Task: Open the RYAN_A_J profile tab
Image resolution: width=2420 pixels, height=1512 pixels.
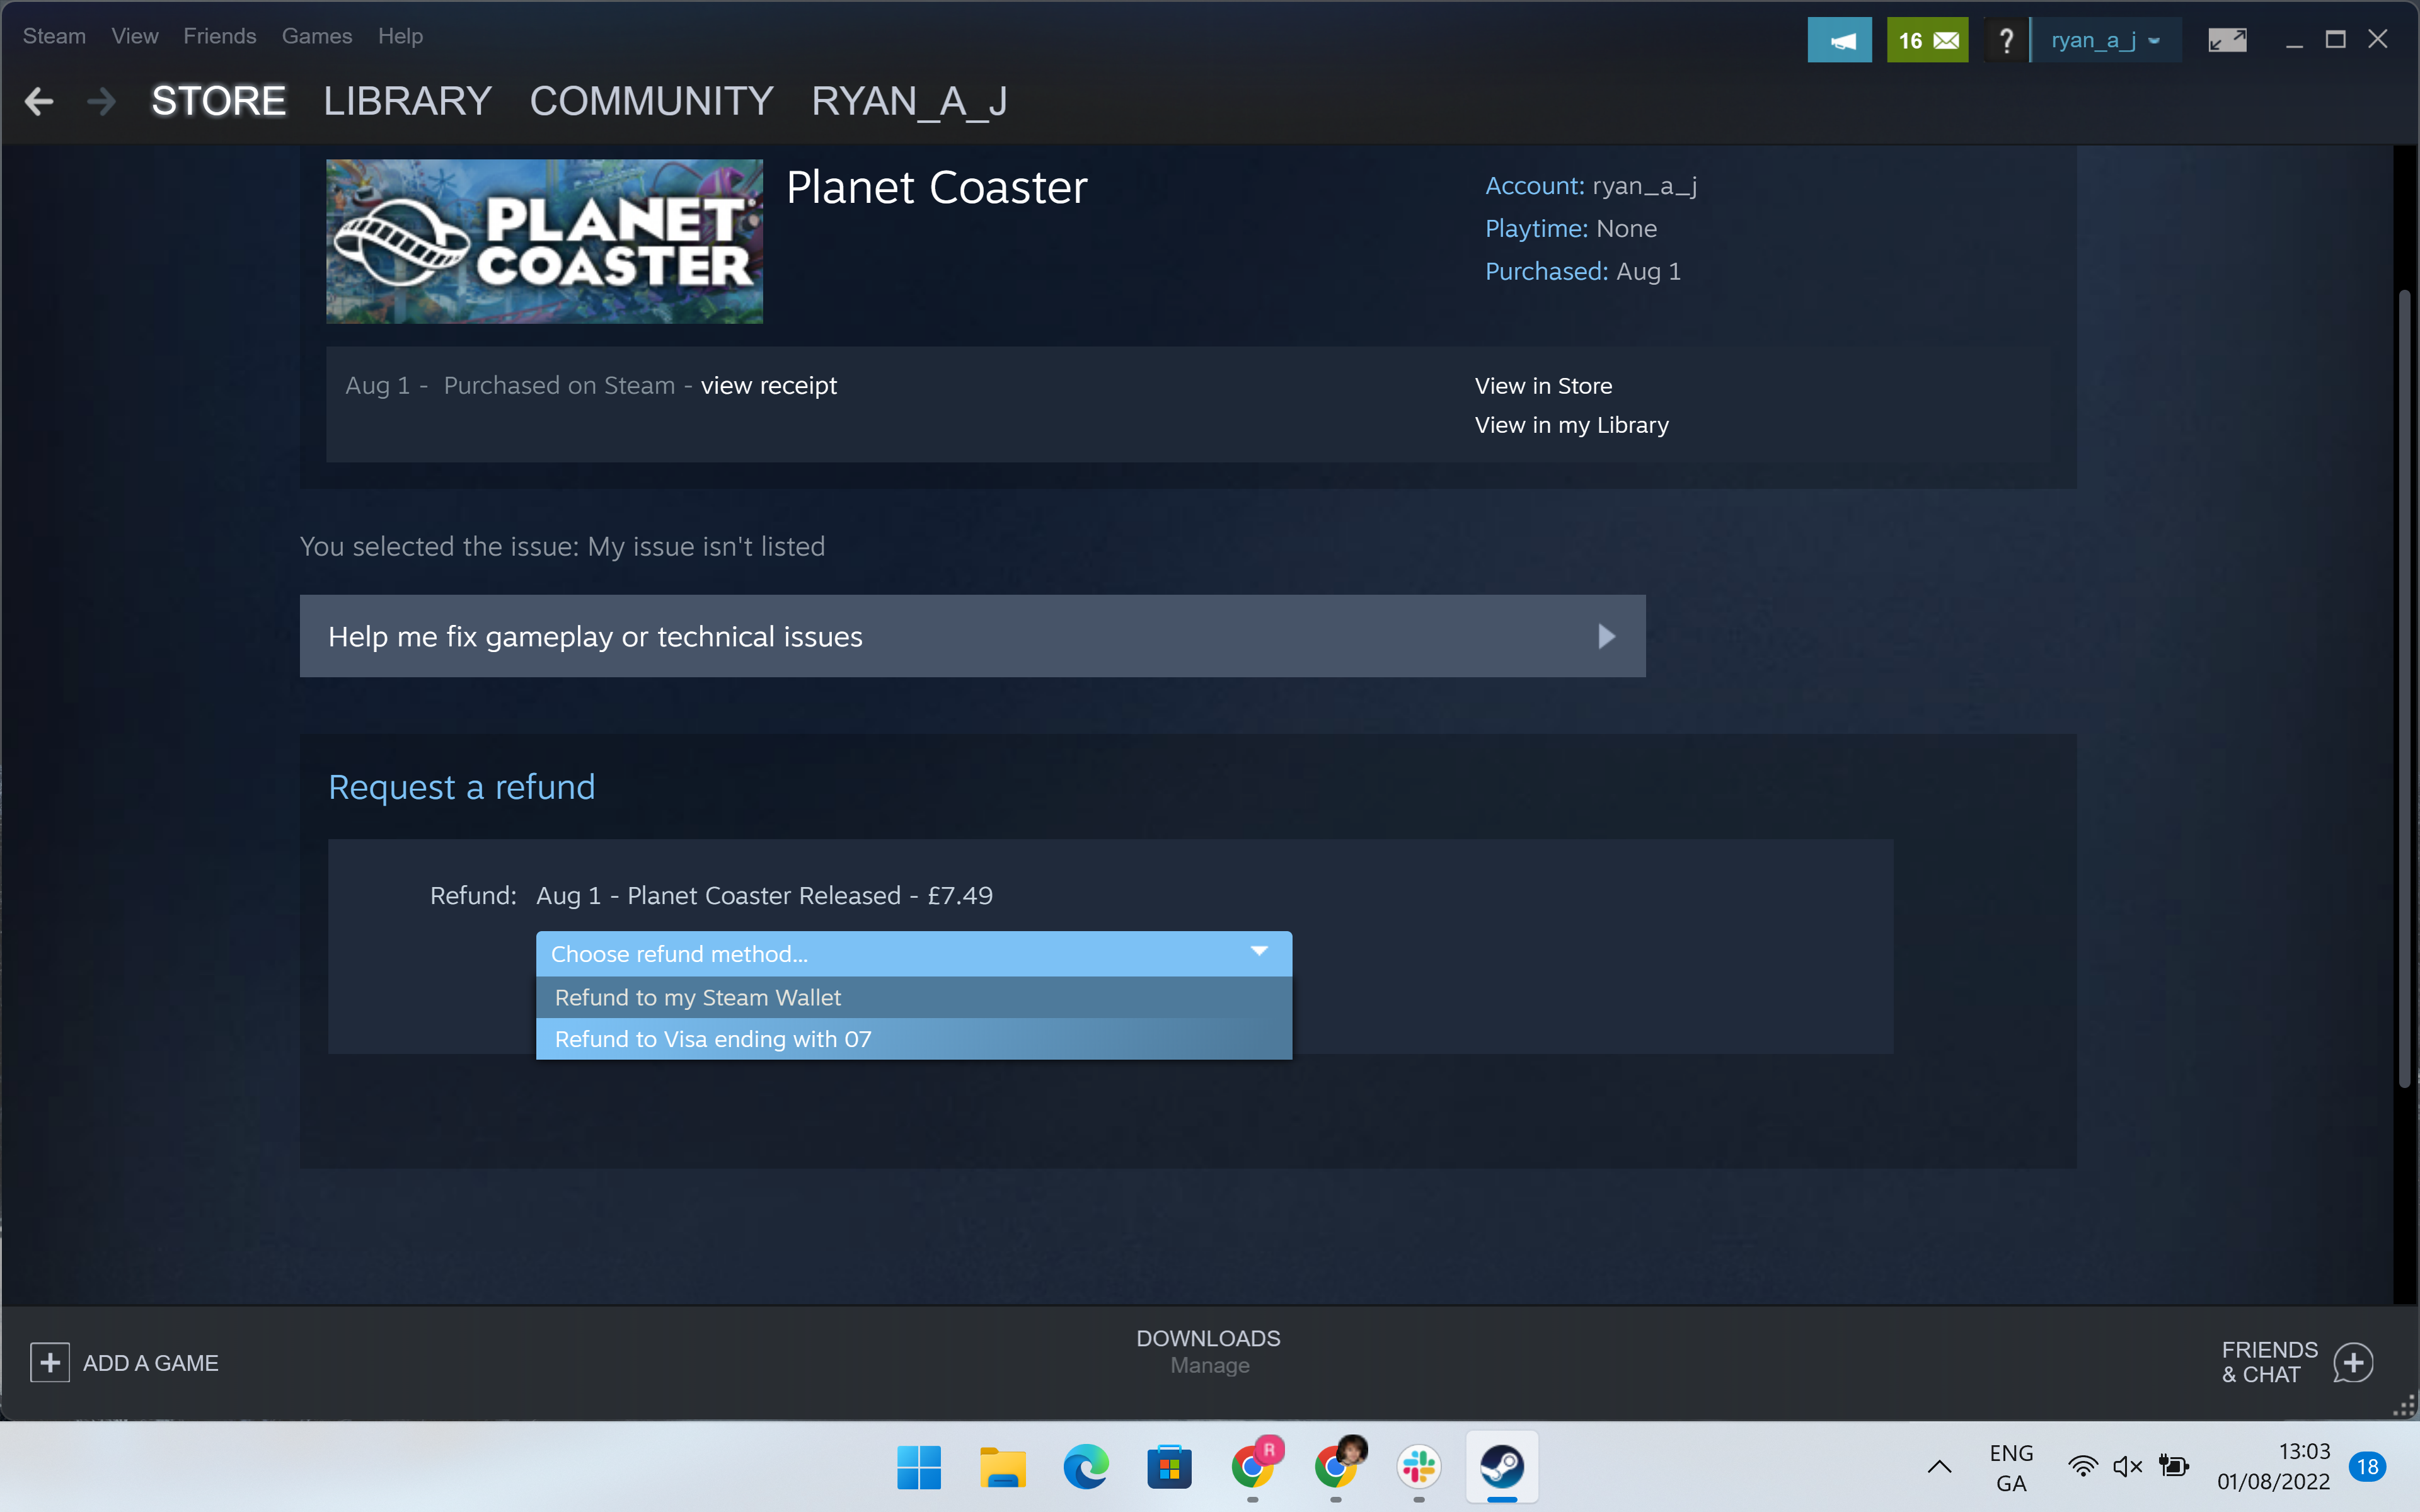Action: [x=909, y=101]
